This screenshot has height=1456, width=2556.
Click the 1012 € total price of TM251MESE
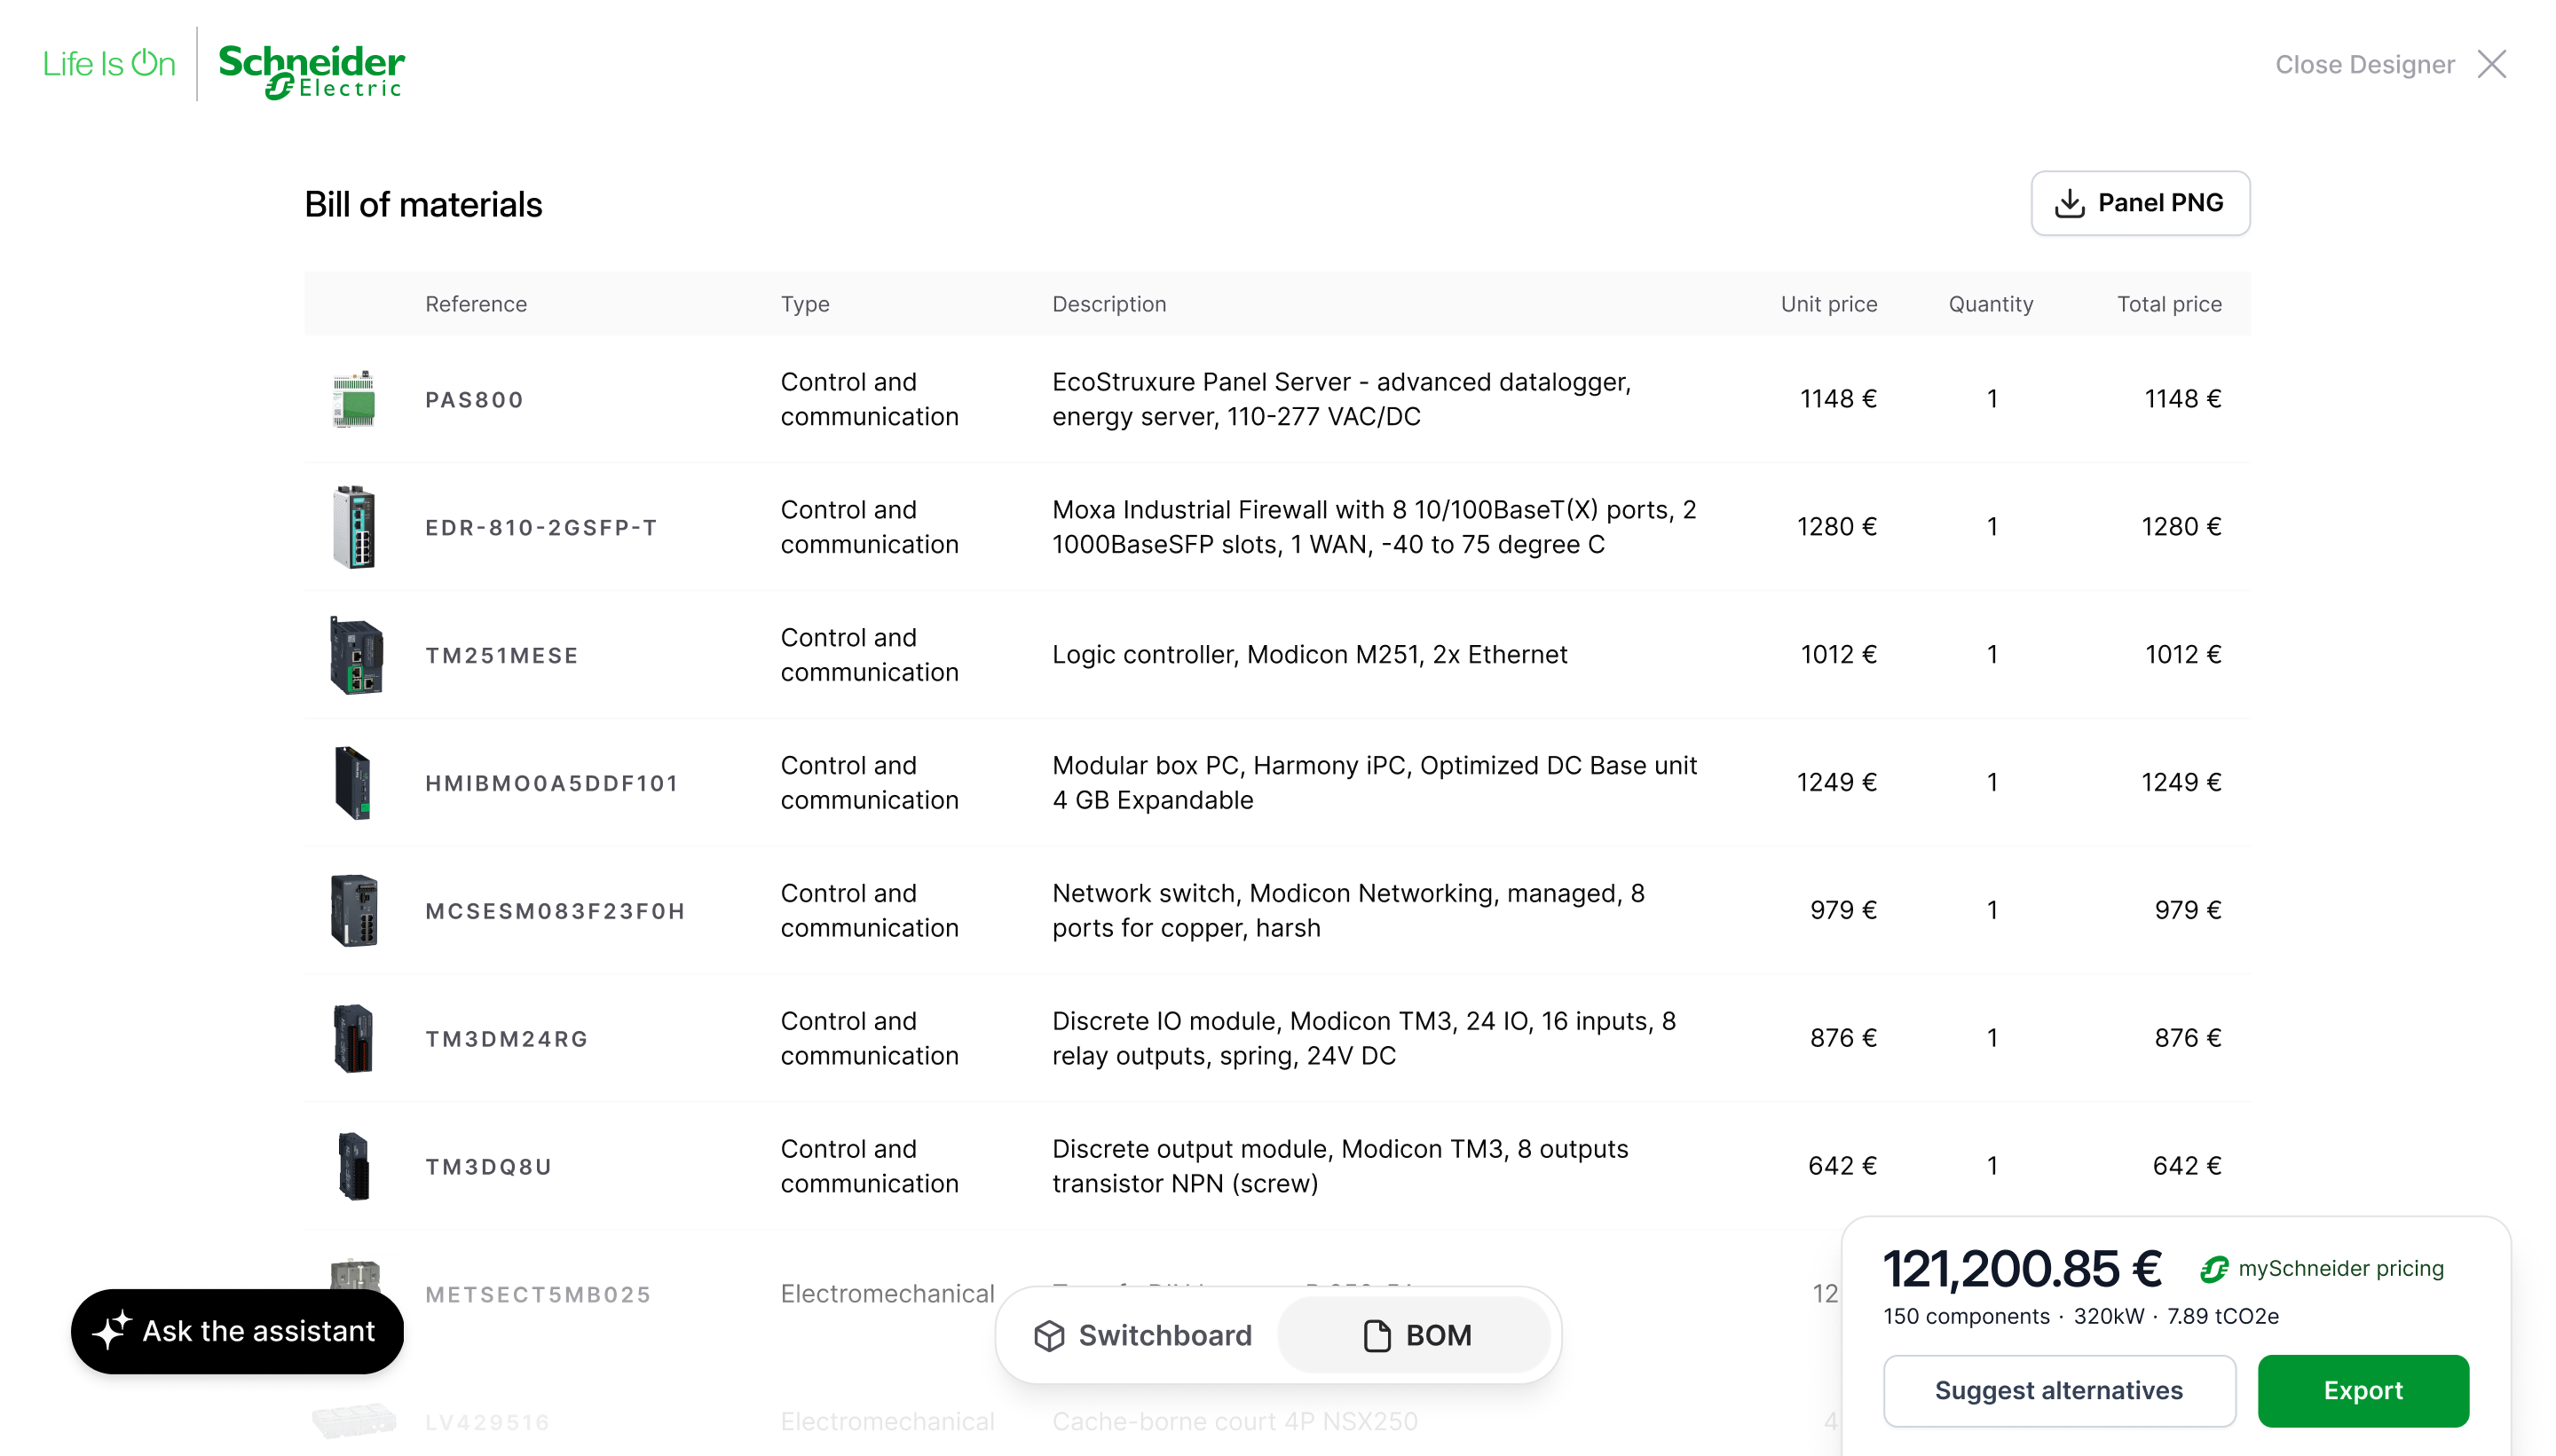coord(2183,655)
